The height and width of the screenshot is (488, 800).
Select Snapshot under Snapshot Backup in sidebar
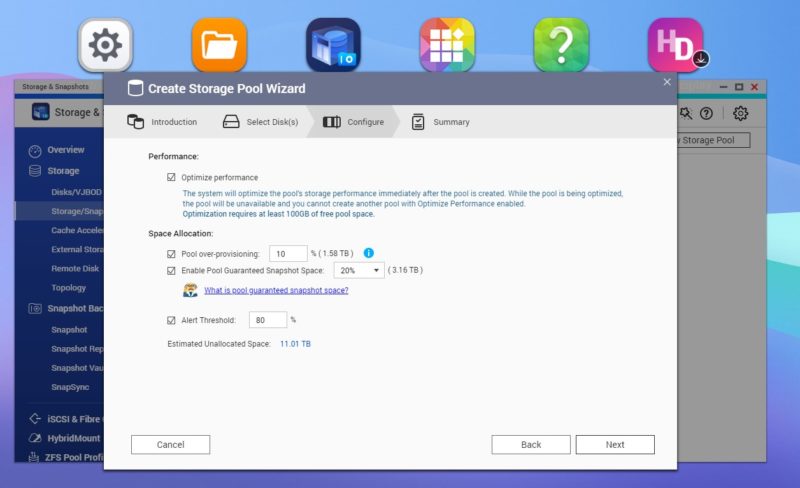click(x=69, y=330)
